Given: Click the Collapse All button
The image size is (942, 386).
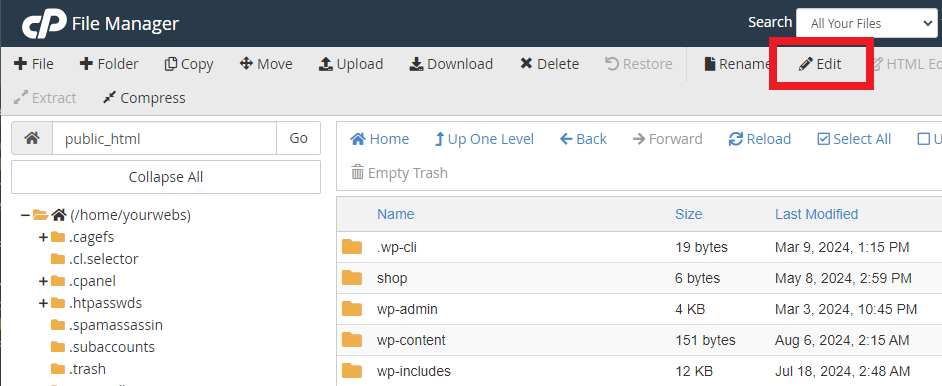Looking at the screenshot, I should click(166, 177).
